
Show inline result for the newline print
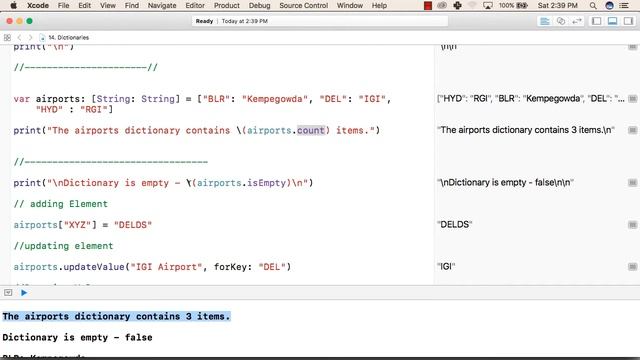coord(632,47)
